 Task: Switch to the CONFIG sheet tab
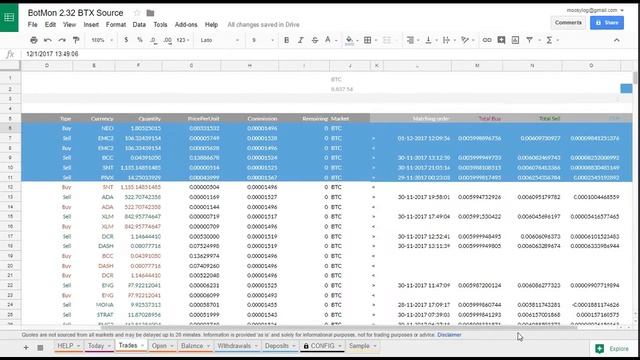322,346
